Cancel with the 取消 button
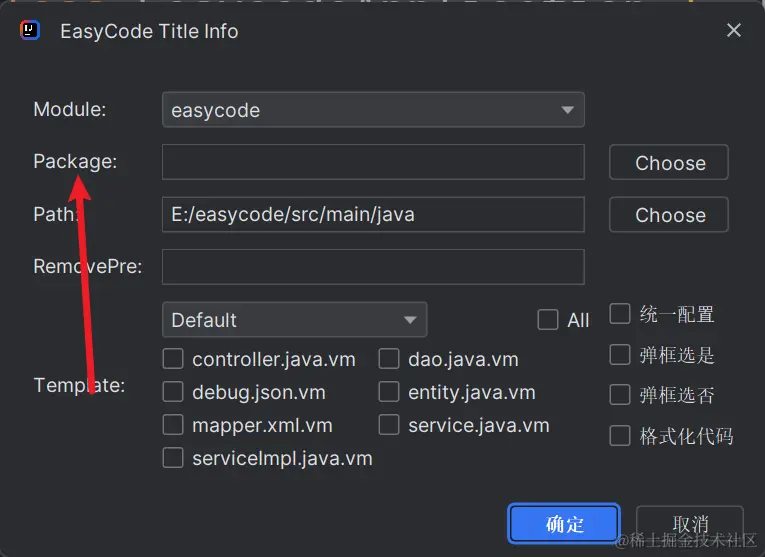Image resolution: width=765 pixels, height=557 pixels. pyautogui.click(x=690, y=524)
